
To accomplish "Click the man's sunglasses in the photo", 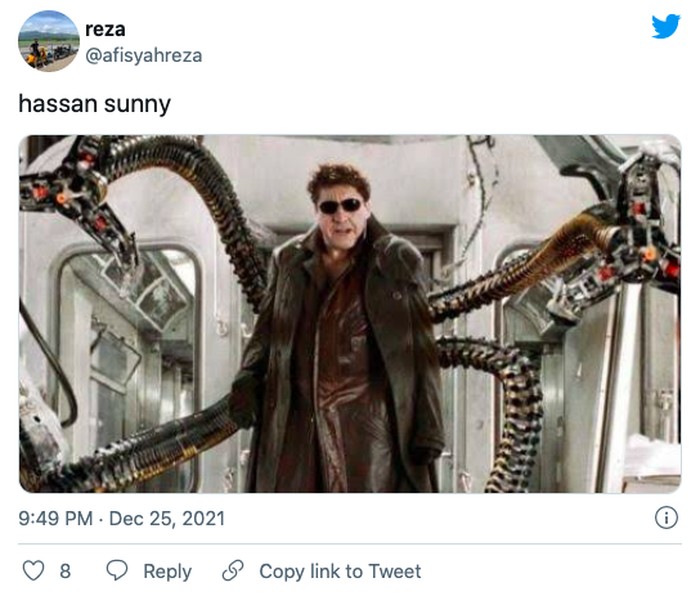I will pyautogui.click(x=340, y=206).
